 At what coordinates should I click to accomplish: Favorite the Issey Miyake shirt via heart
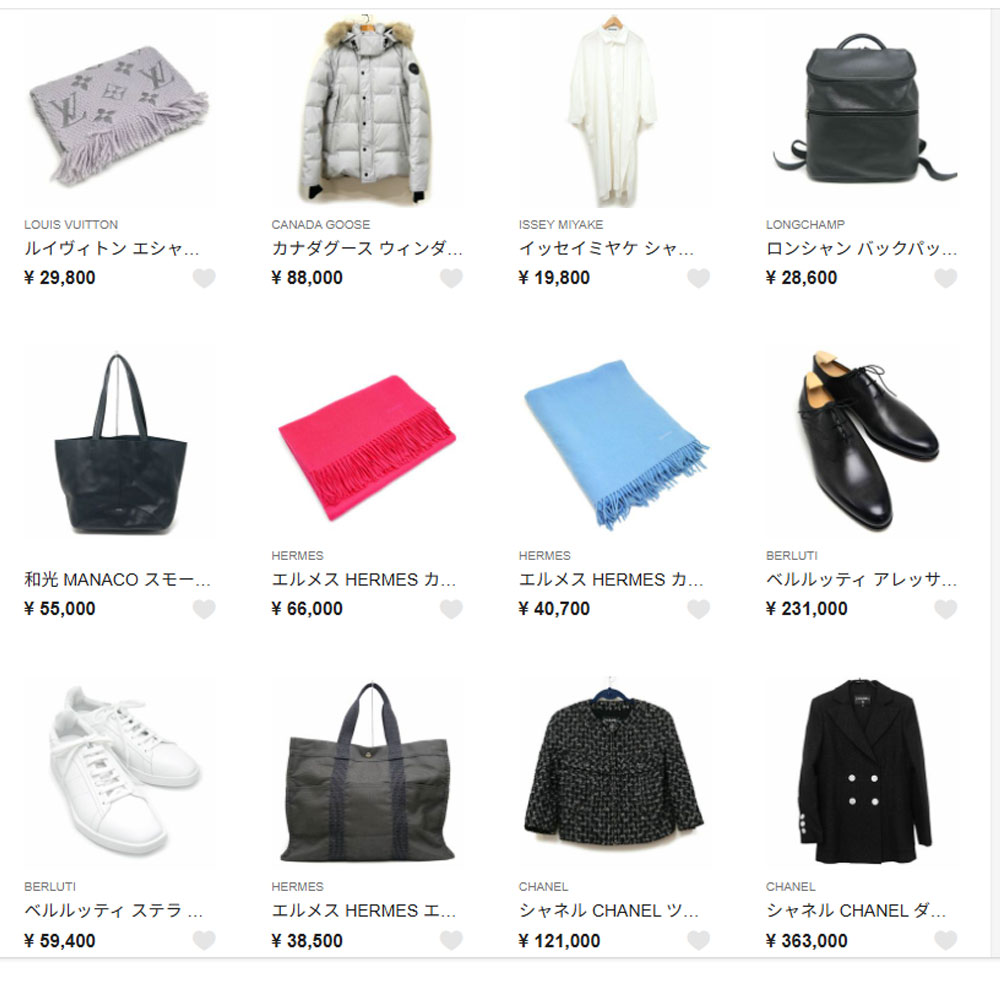pyautogui.click(x=698, y=278)
